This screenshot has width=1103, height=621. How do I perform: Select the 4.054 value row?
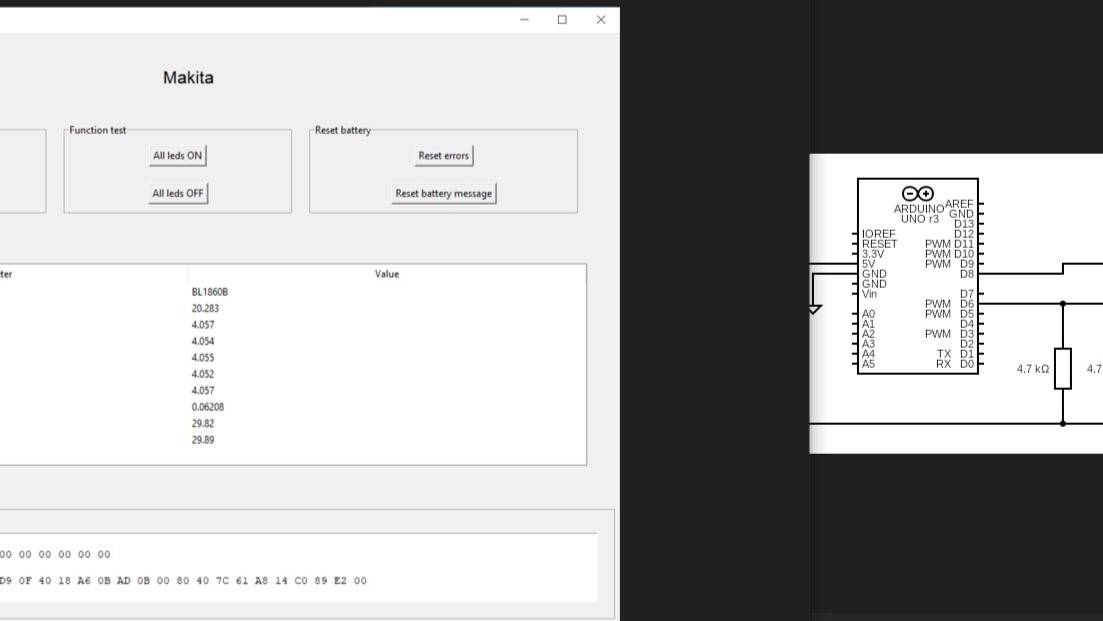292,341
